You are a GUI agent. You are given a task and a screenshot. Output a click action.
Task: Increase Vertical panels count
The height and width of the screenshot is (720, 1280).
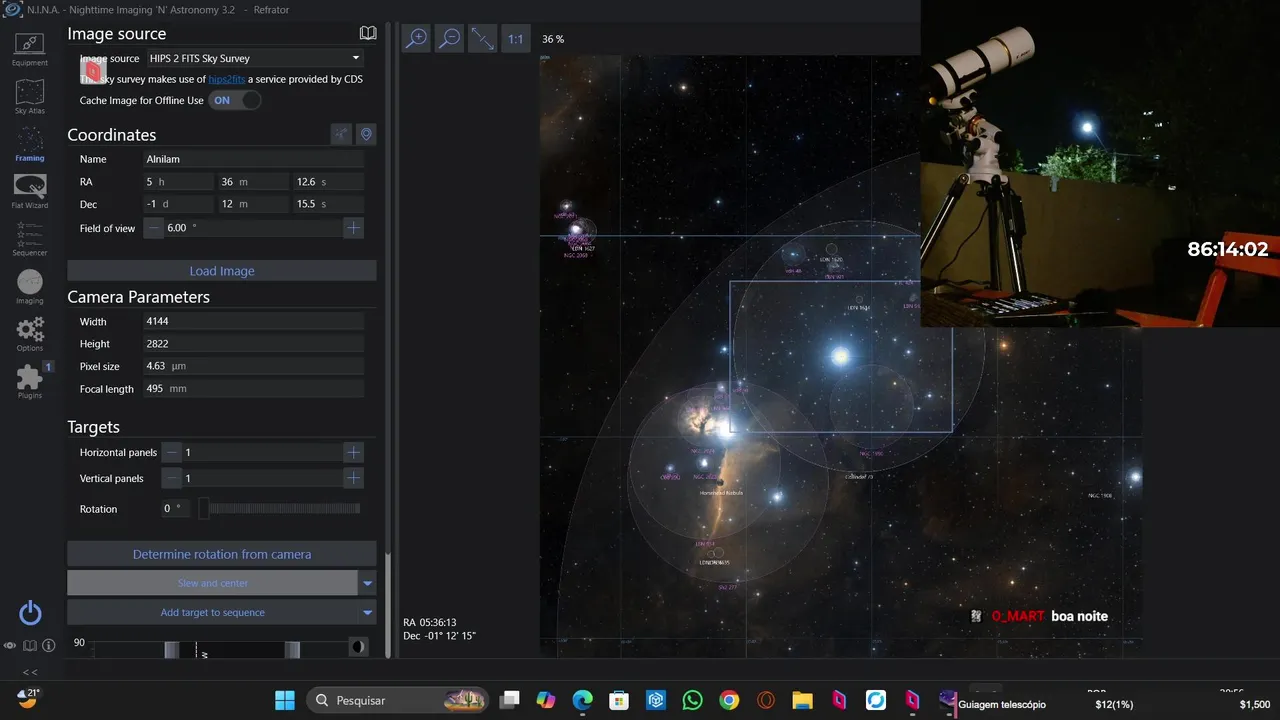[x=353, y=478]
